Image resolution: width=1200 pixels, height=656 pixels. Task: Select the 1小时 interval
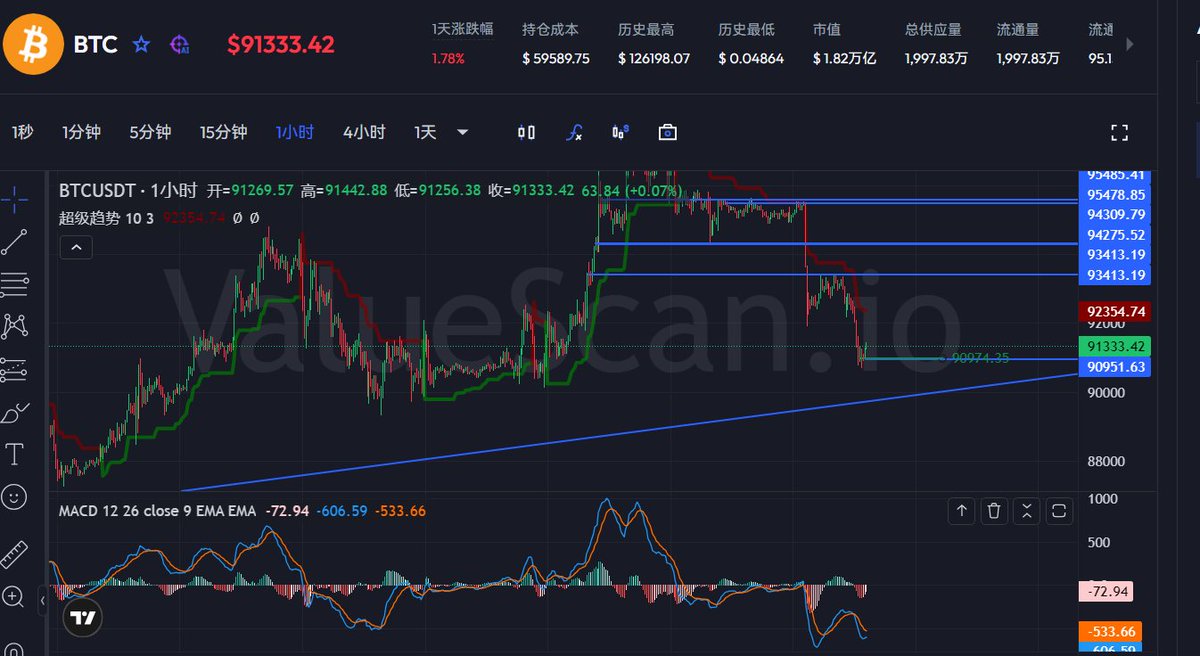(295, 132)
